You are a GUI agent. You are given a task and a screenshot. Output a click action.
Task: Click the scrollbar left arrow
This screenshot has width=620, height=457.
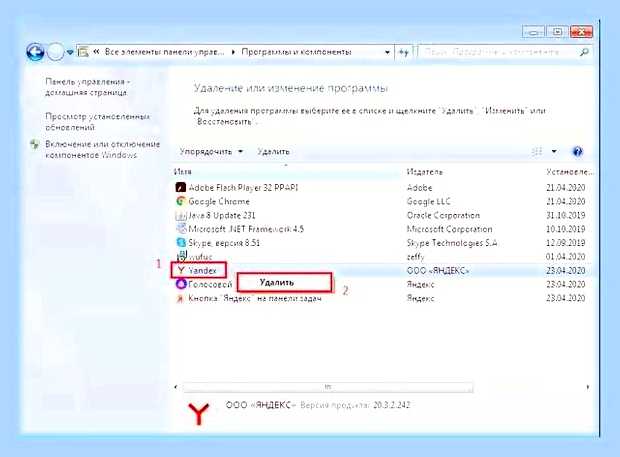pos(176,387)
